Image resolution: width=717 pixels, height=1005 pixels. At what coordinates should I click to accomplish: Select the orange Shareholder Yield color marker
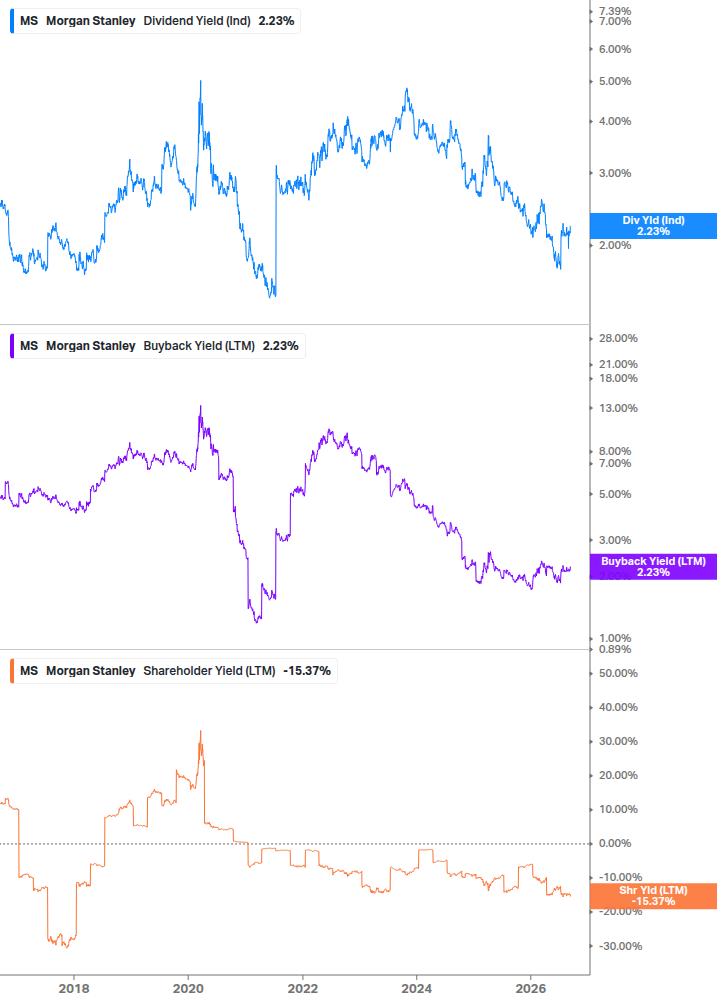12,671
